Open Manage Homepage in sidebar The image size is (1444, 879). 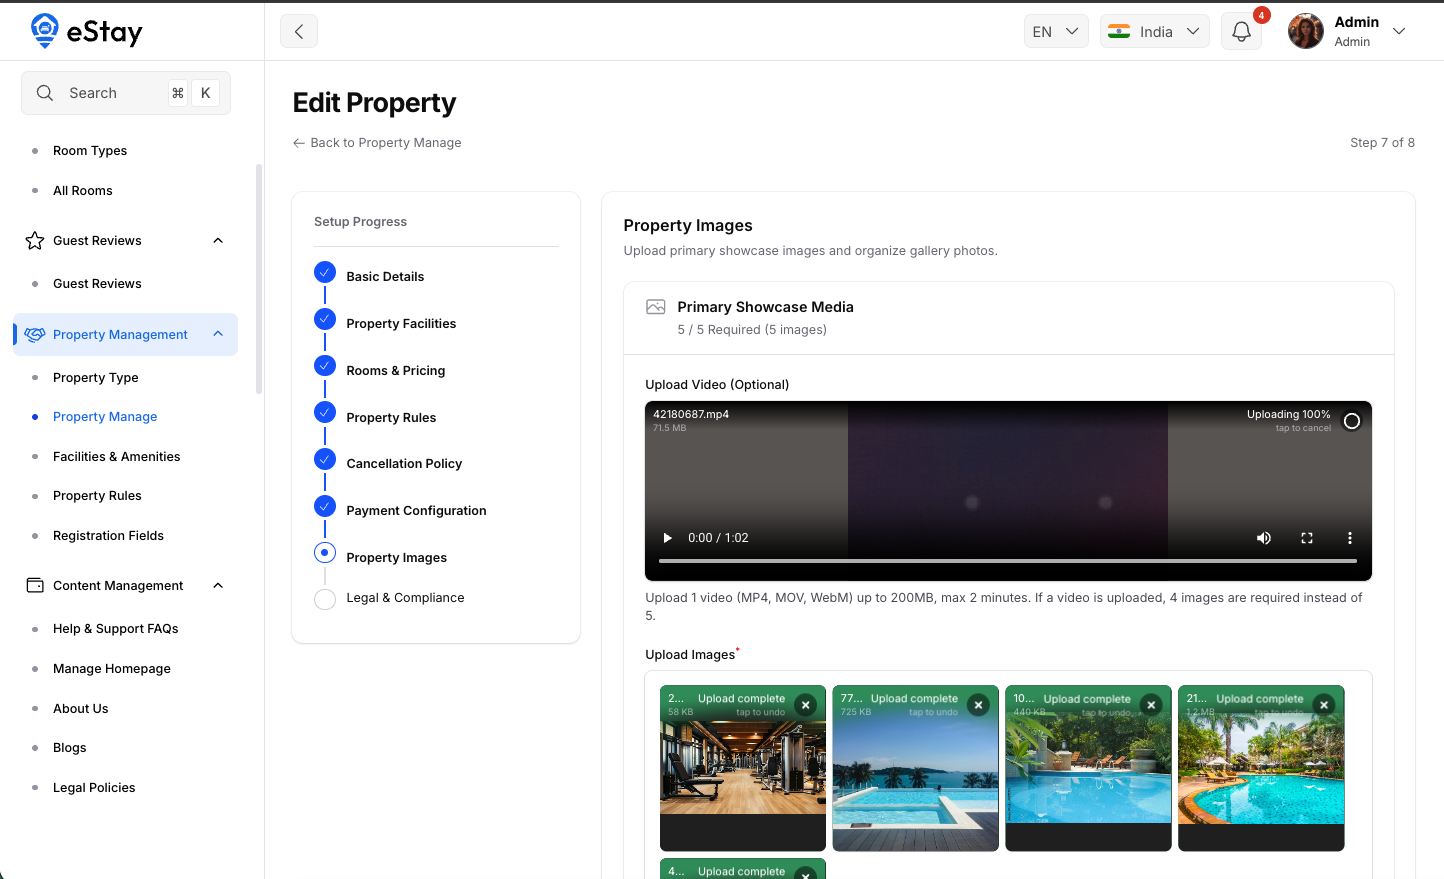click(x=112, y=669)
